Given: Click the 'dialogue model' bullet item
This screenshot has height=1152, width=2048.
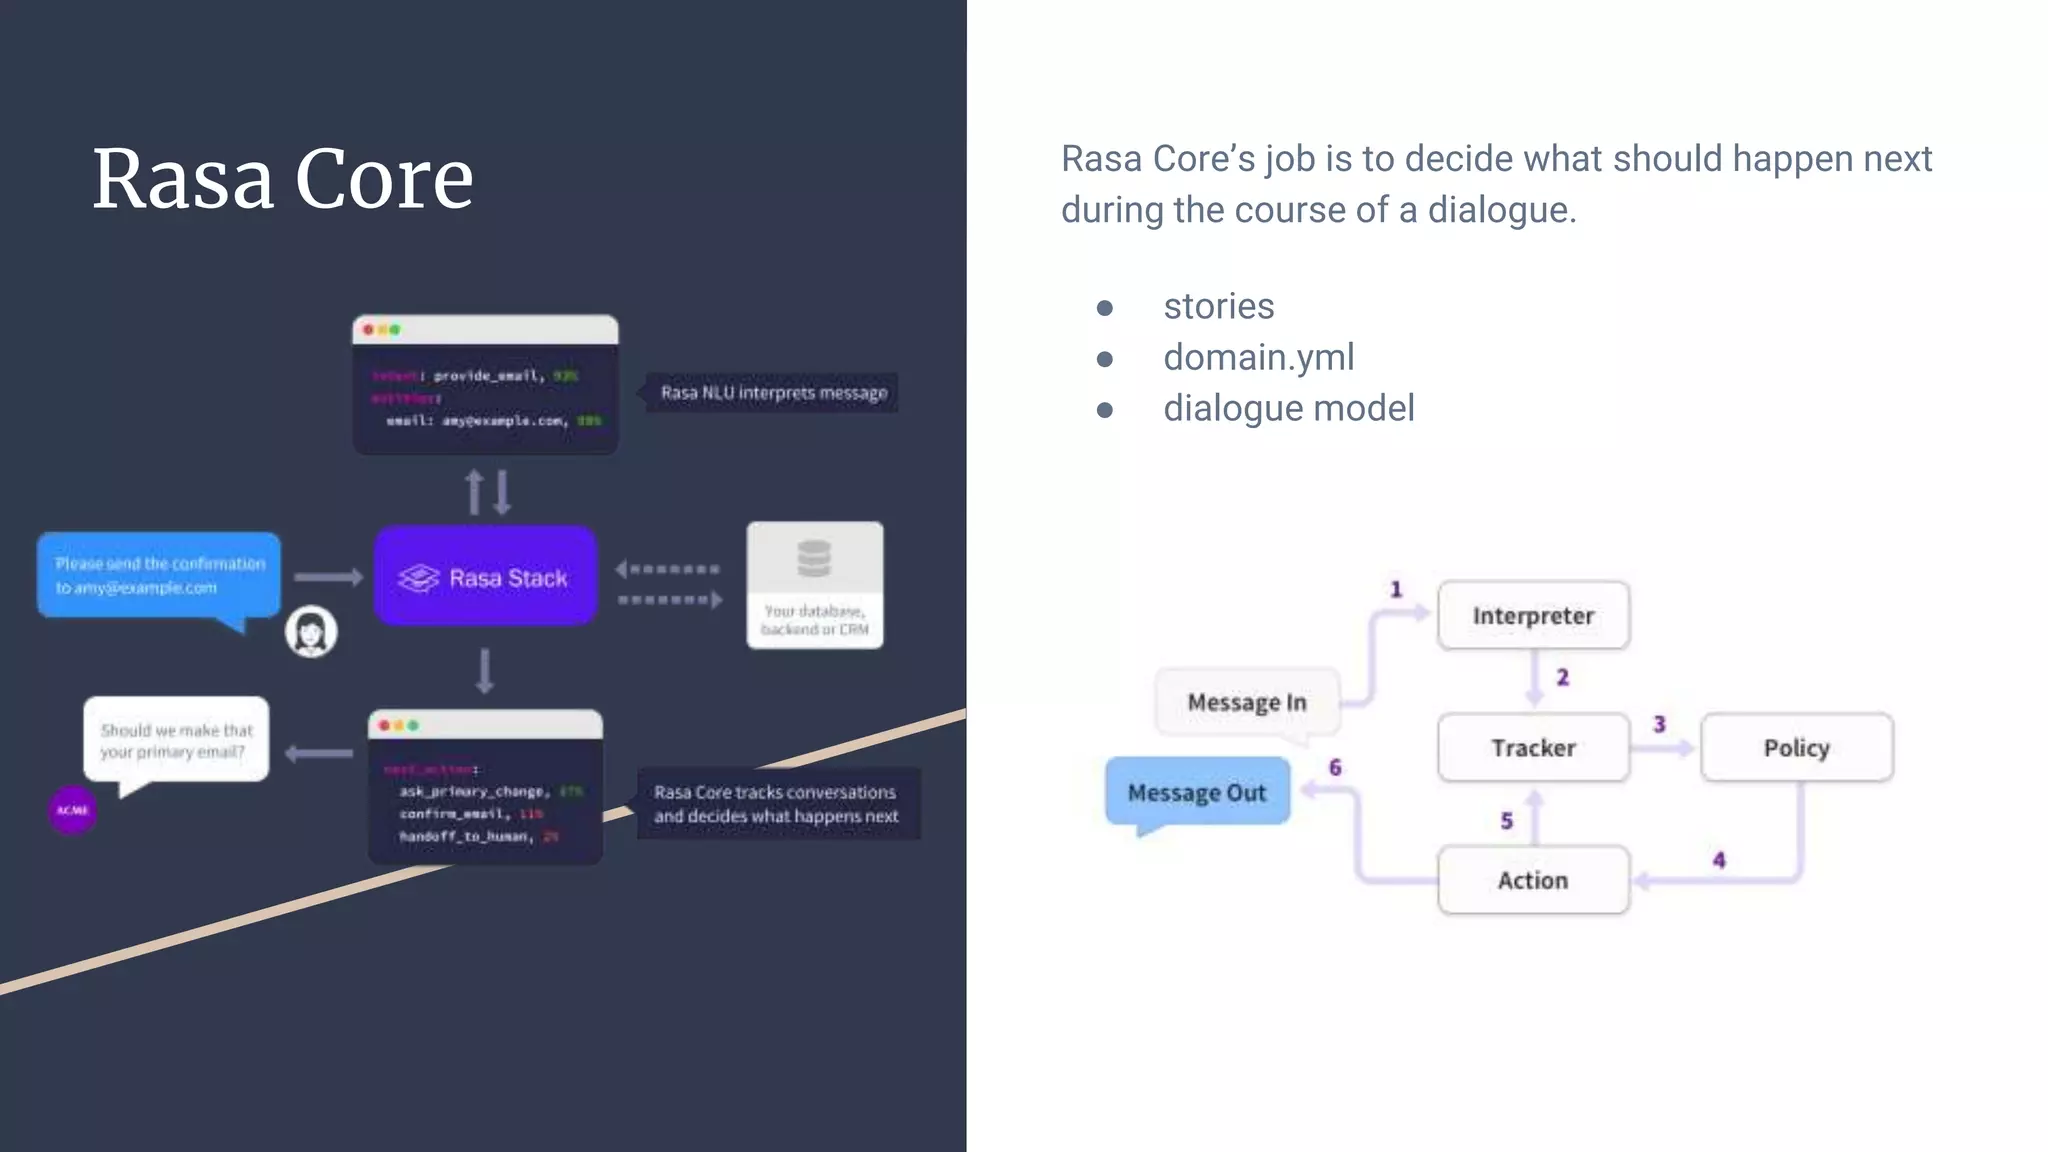Looking at the screenshot, I should coord(1288,408).
